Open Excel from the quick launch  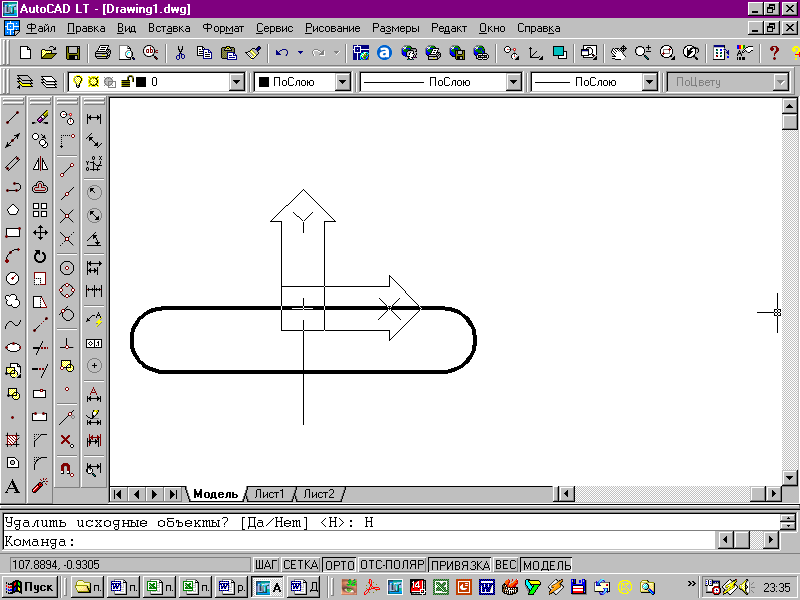tap(441, 587)
